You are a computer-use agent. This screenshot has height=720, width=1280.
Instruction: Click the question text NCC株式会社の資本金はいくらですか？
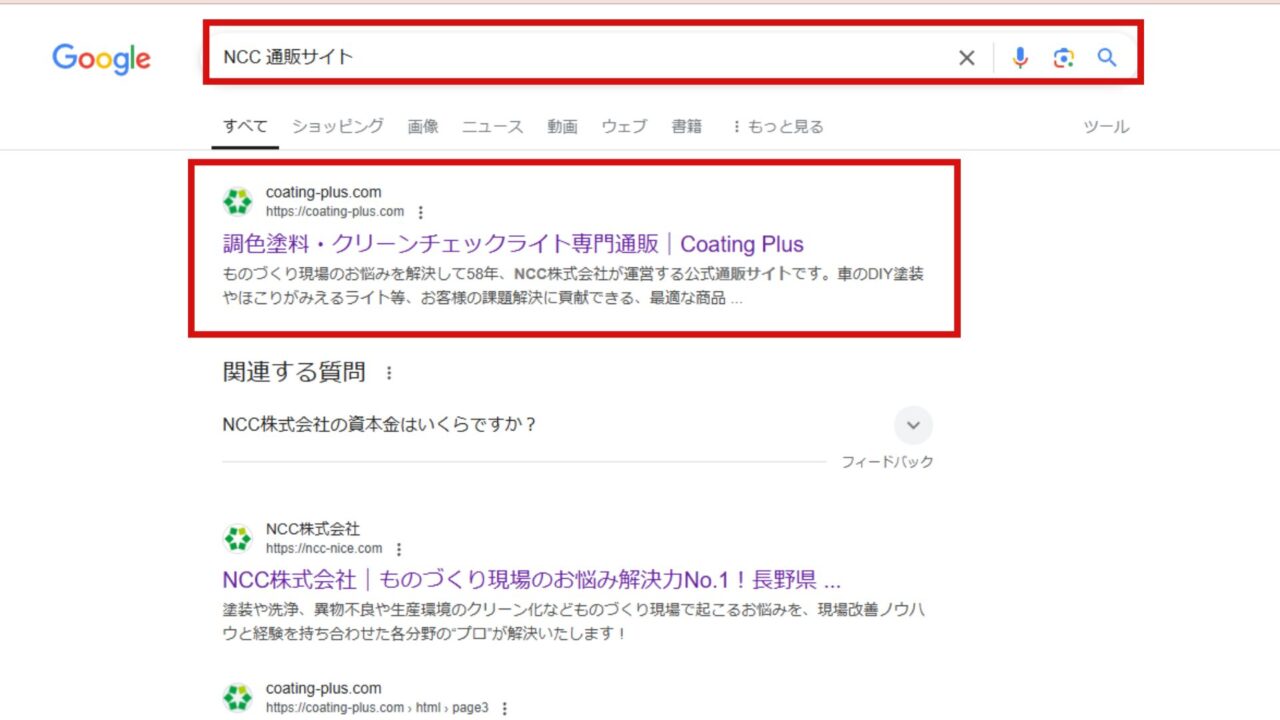tap(380, 424)
